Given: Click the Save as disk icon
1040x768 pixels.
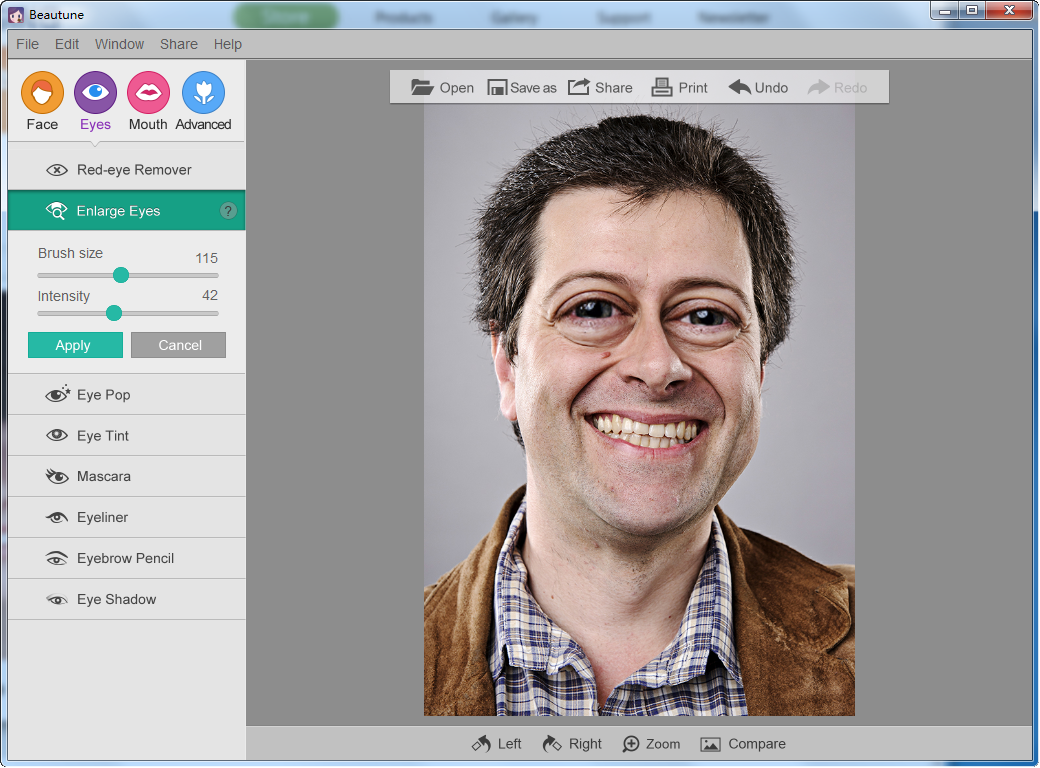Looking at the screenshot, I should pos(497,88).
